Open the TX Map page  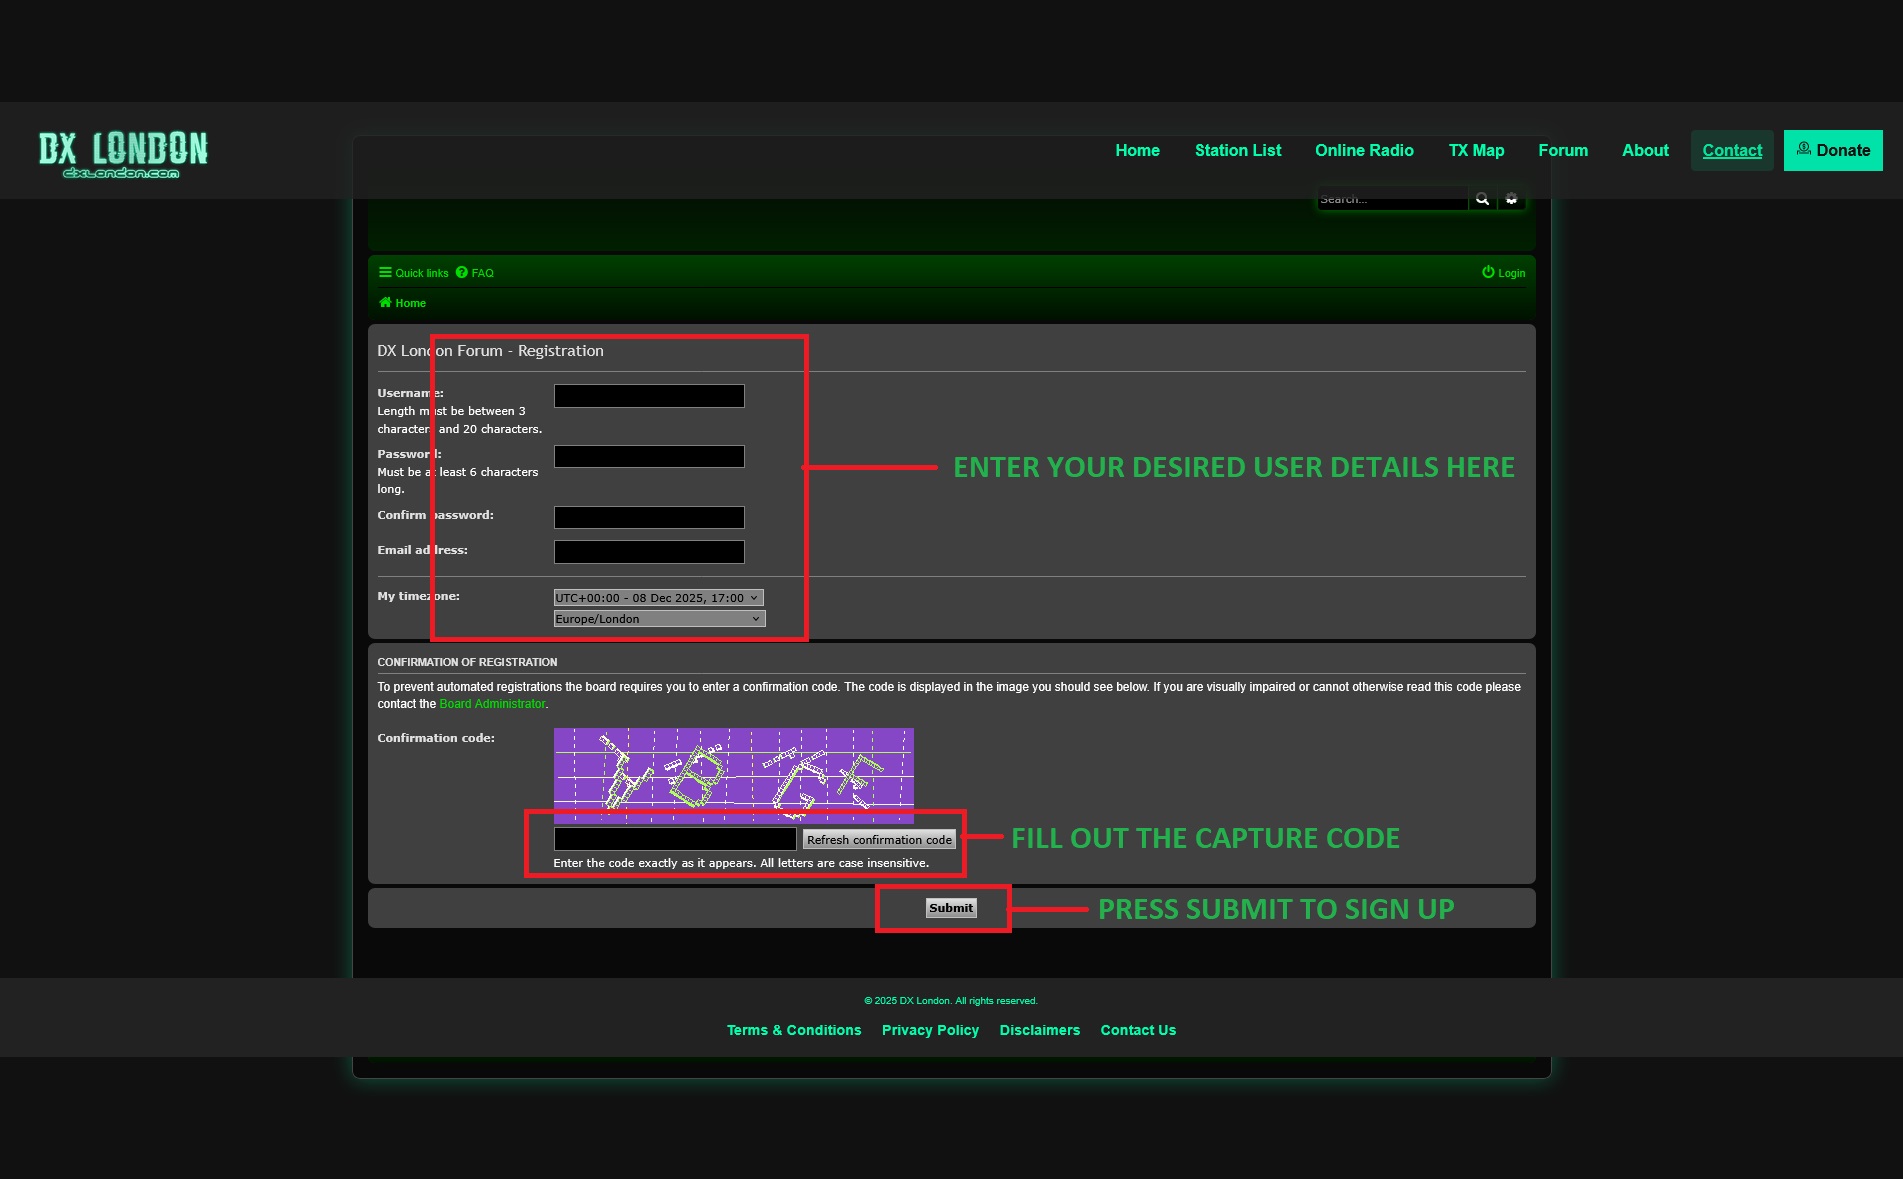(x=1475, y=150)
